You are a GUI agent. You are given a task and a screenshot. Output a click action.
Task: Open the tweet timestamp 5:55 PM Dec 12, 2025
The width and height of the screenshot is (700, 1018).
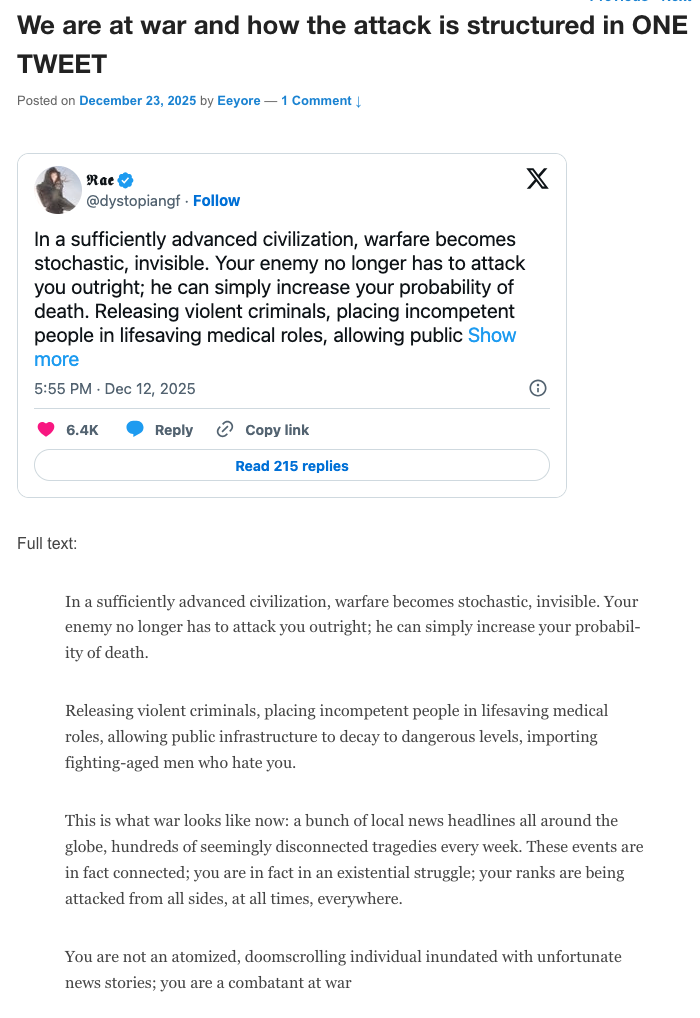tap(115, 388)
